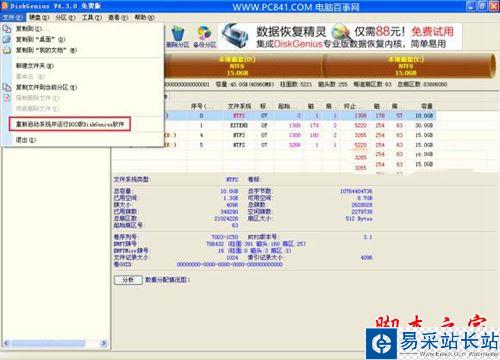Select 重新启动系统并运行DOS版DiskGenius软件 entry
The width and height of the screenshot is (500, 360).
70,124
